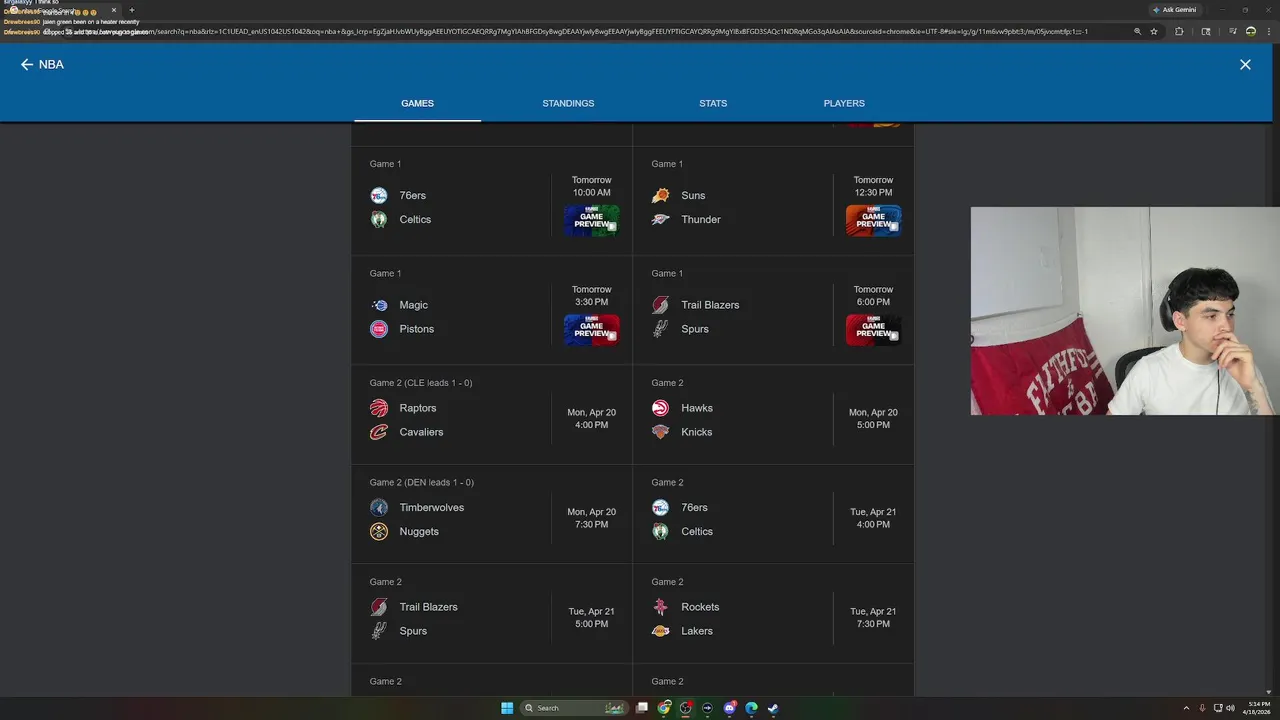This screenshot has width=1280, height=720.
Task: Click the Magic team logo
Action: [379, 305]
